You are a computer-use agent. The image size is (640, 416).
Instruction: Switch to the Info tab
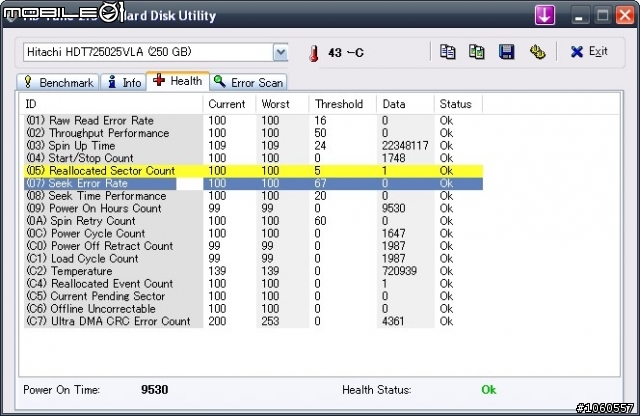coord(124,82)
